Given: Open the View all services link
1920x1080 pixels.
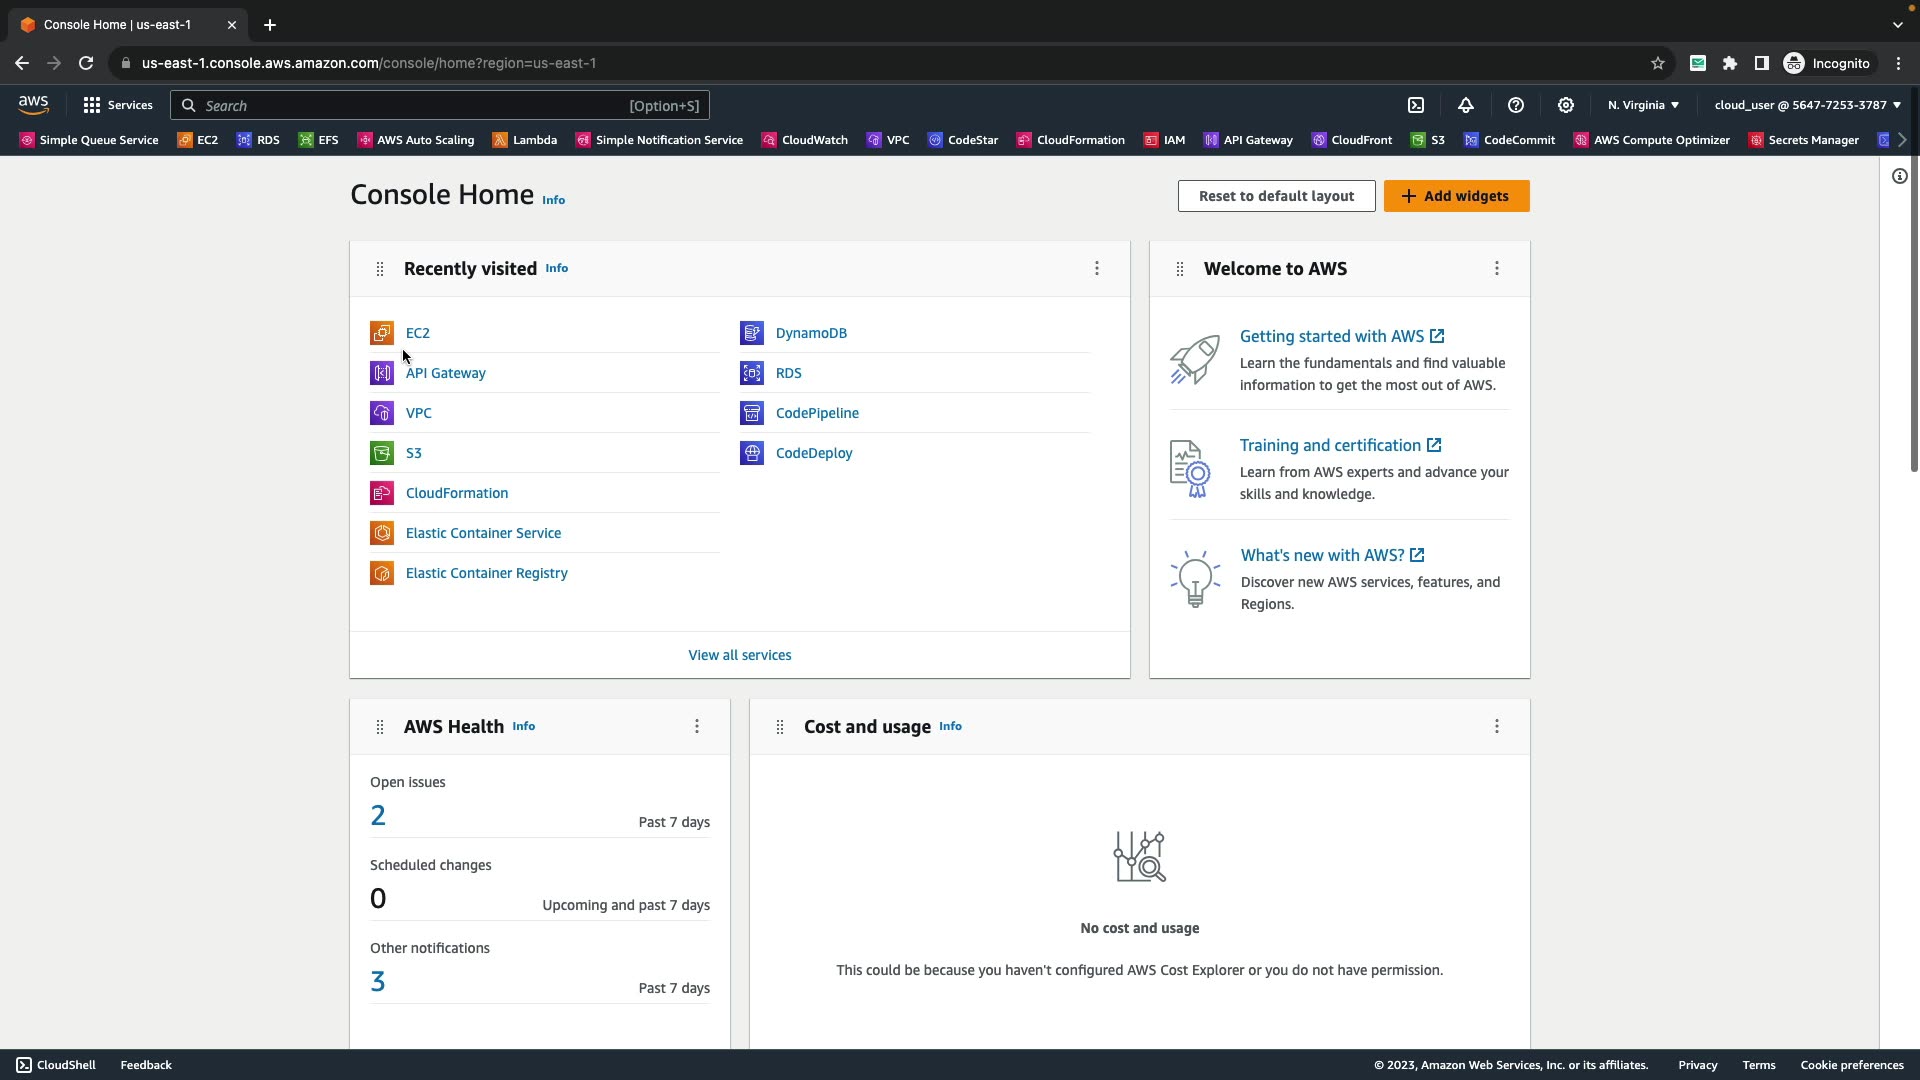Looking at the screenshot, I should [740, 655].
